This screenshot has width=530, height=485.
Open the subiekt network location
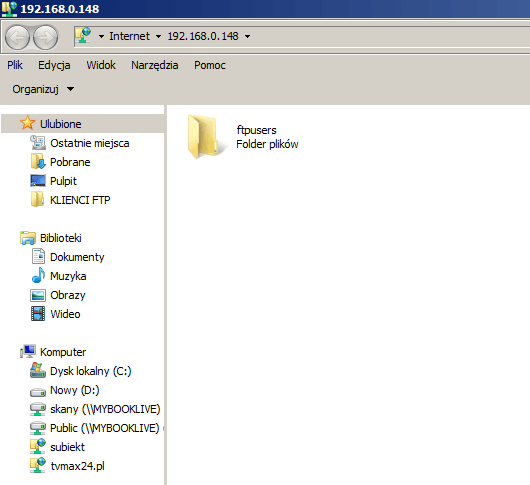tap(67, 447)
